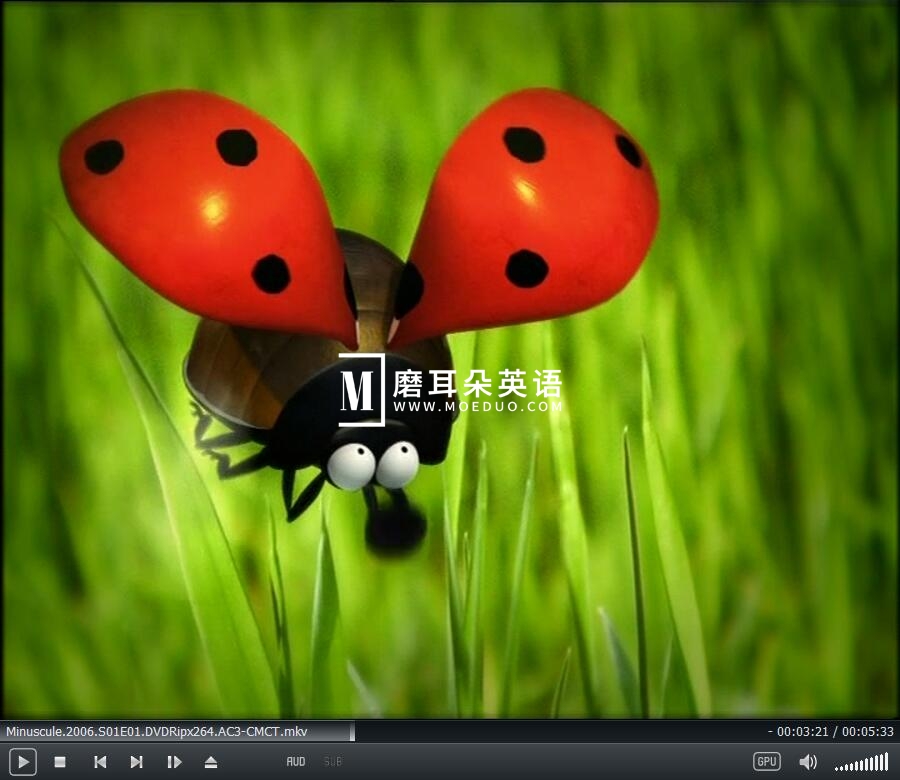
Task: Open playback options from the GPU badge
Action: pyautogui.click(x=766, y=761)
